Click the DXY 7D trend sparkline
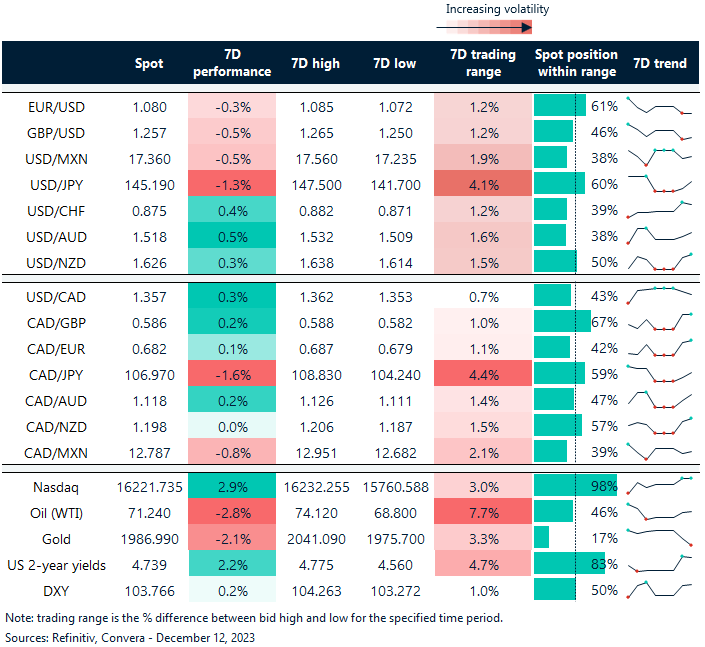This screenshot has width=705, height=647. coord(659,589)
